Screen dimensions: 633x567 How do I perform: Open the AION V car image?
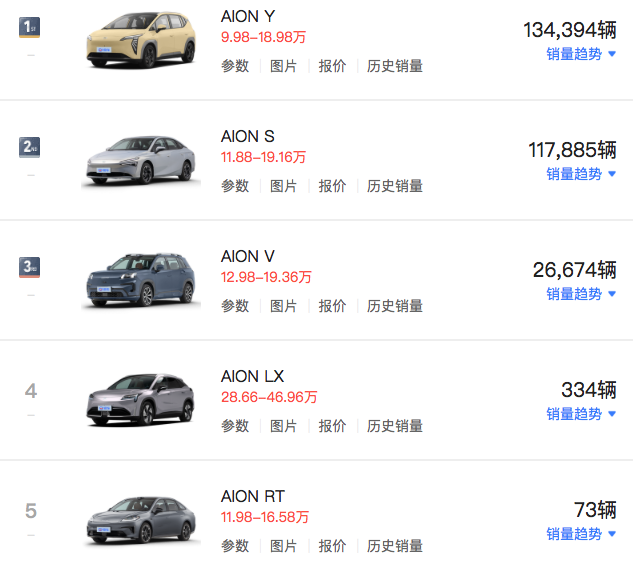click(x=141, y=280)
